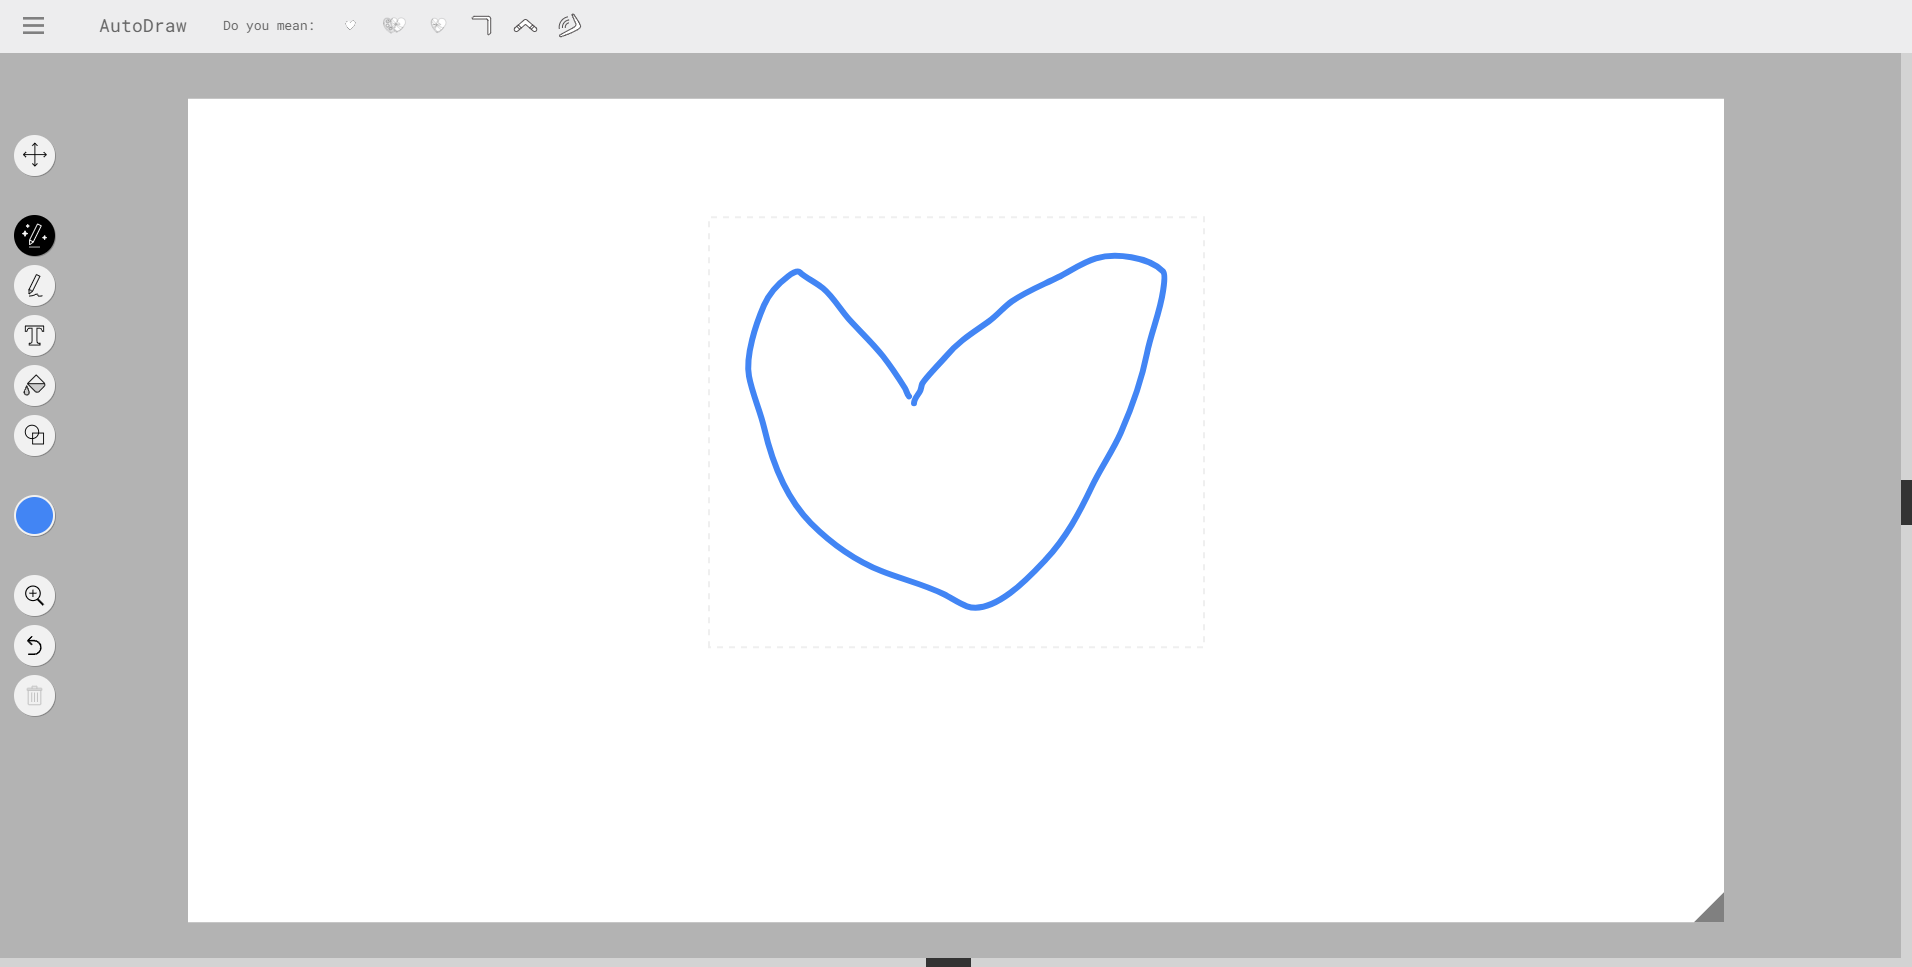Screen dimensions: 1912x967
Task: Open the blue color picker
Action: point(34,515)
